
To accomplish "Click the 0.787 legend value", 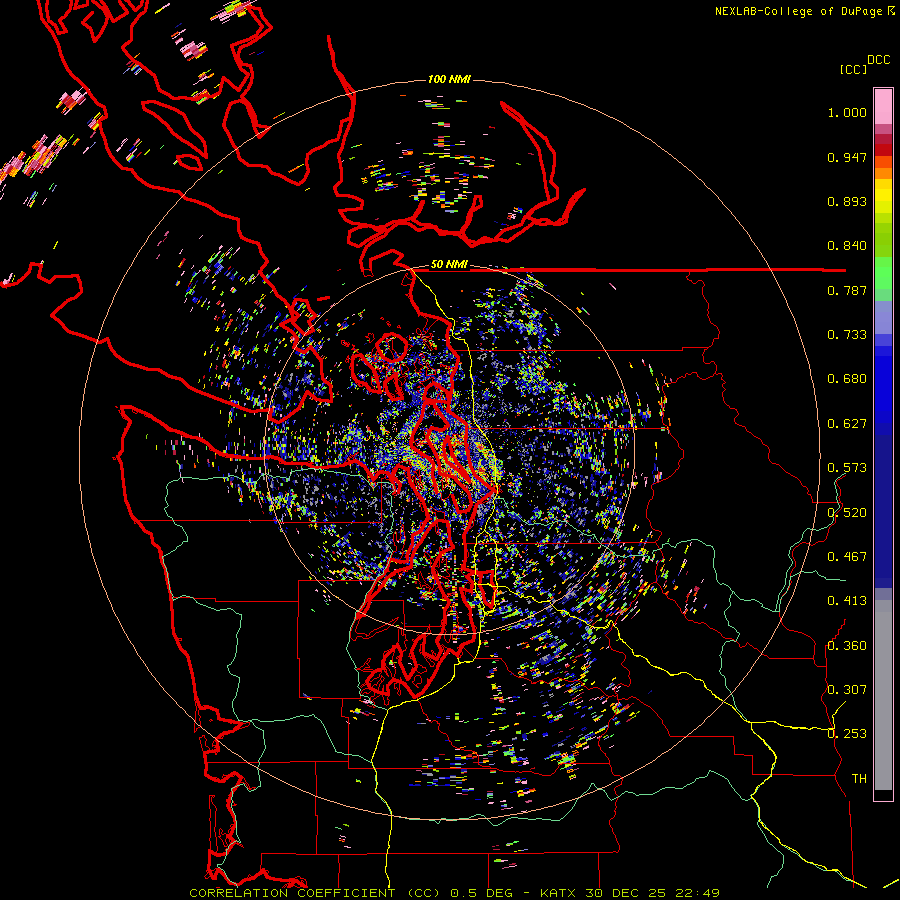I will [847, 290].
